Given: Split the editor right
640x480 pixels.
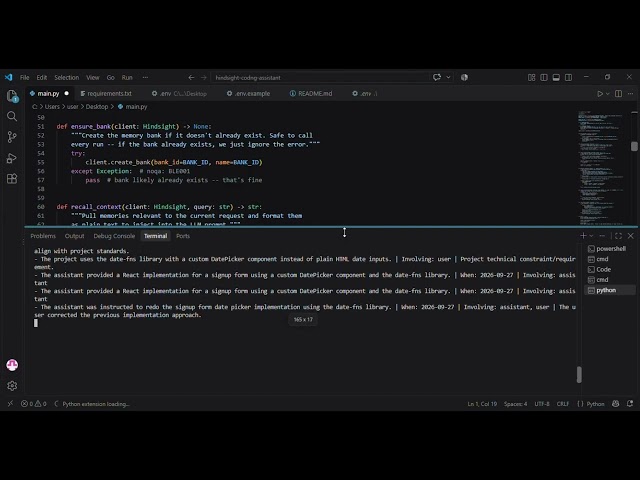Looking at the screenshot, I should tap(618, 93).
